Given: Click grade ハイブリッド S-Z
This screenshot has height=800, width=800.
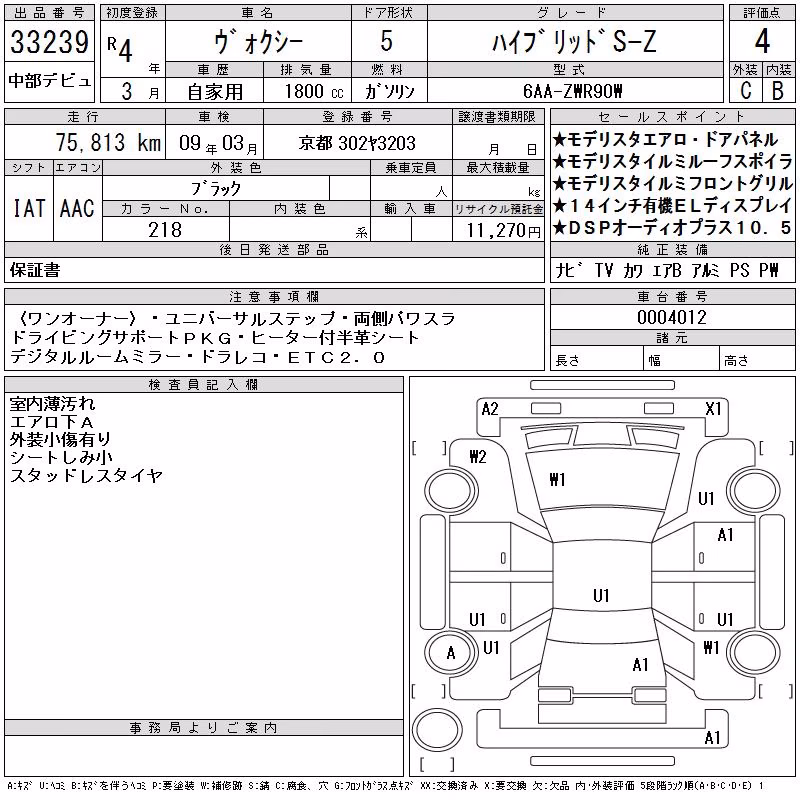Looking at the screenshot, I should point(574,42).
